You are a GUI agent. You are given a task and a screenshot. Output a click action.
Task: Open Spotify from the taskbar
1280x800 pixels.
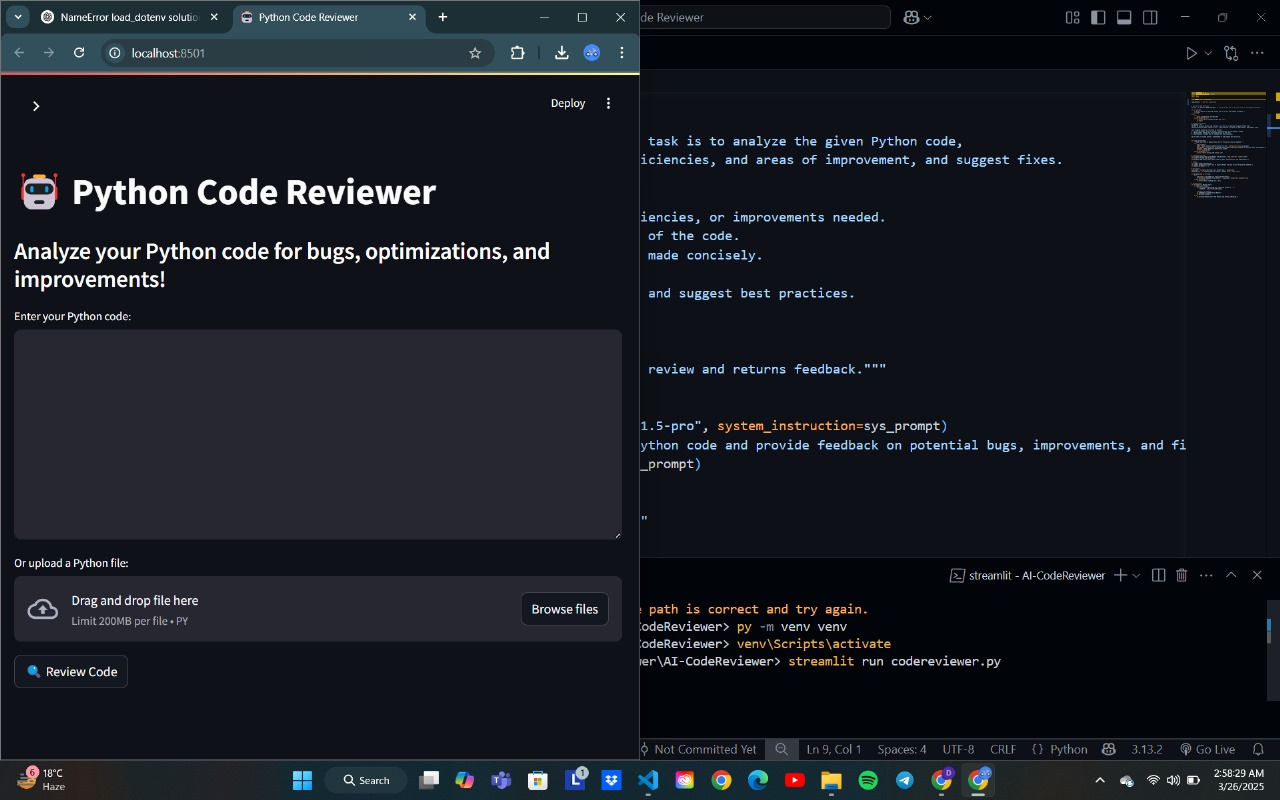click(868, 780)
